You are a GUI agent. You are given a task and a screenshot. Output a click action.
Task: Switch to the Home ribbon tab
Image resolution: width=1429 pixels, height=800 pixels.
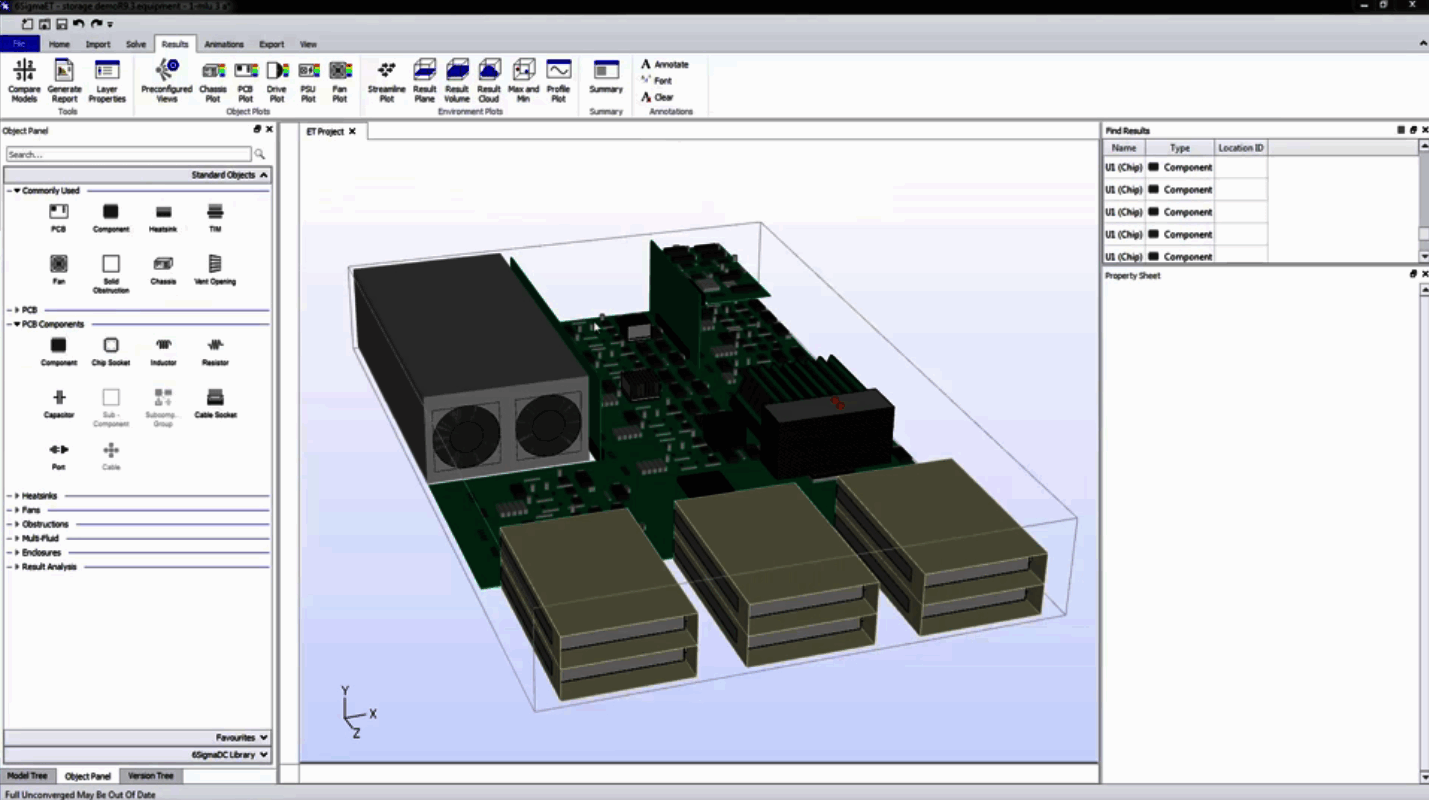click(x=59, y=44)
